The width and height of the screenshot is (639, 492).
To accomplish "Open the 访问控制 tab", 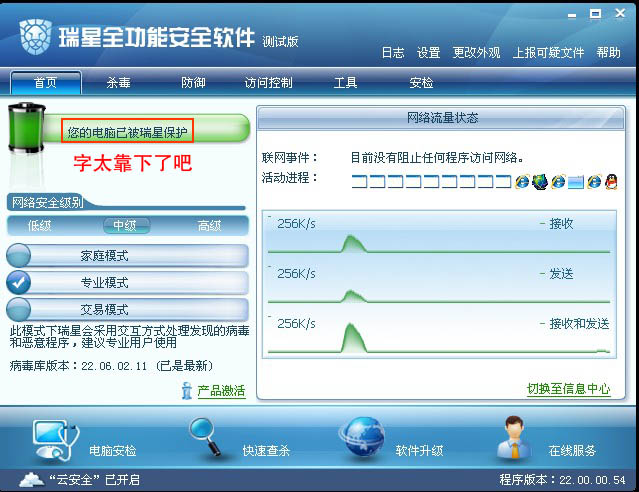I will pos(268,83).
